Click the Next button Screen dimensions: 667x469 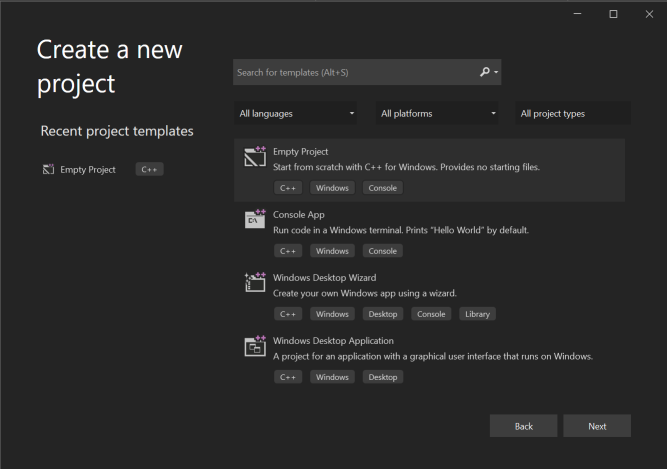[597, 426]
